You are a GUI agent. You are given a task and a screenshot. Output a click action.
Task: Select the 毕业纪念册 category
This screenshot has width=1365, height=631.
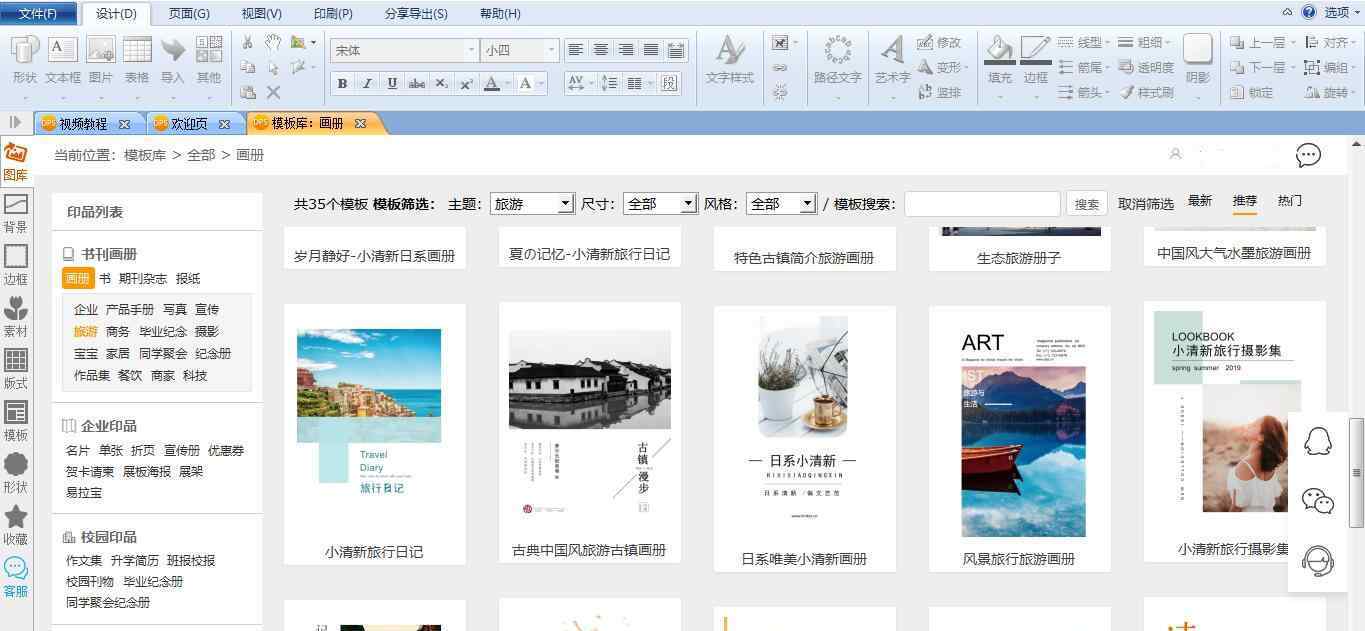(x=152, y=581)
